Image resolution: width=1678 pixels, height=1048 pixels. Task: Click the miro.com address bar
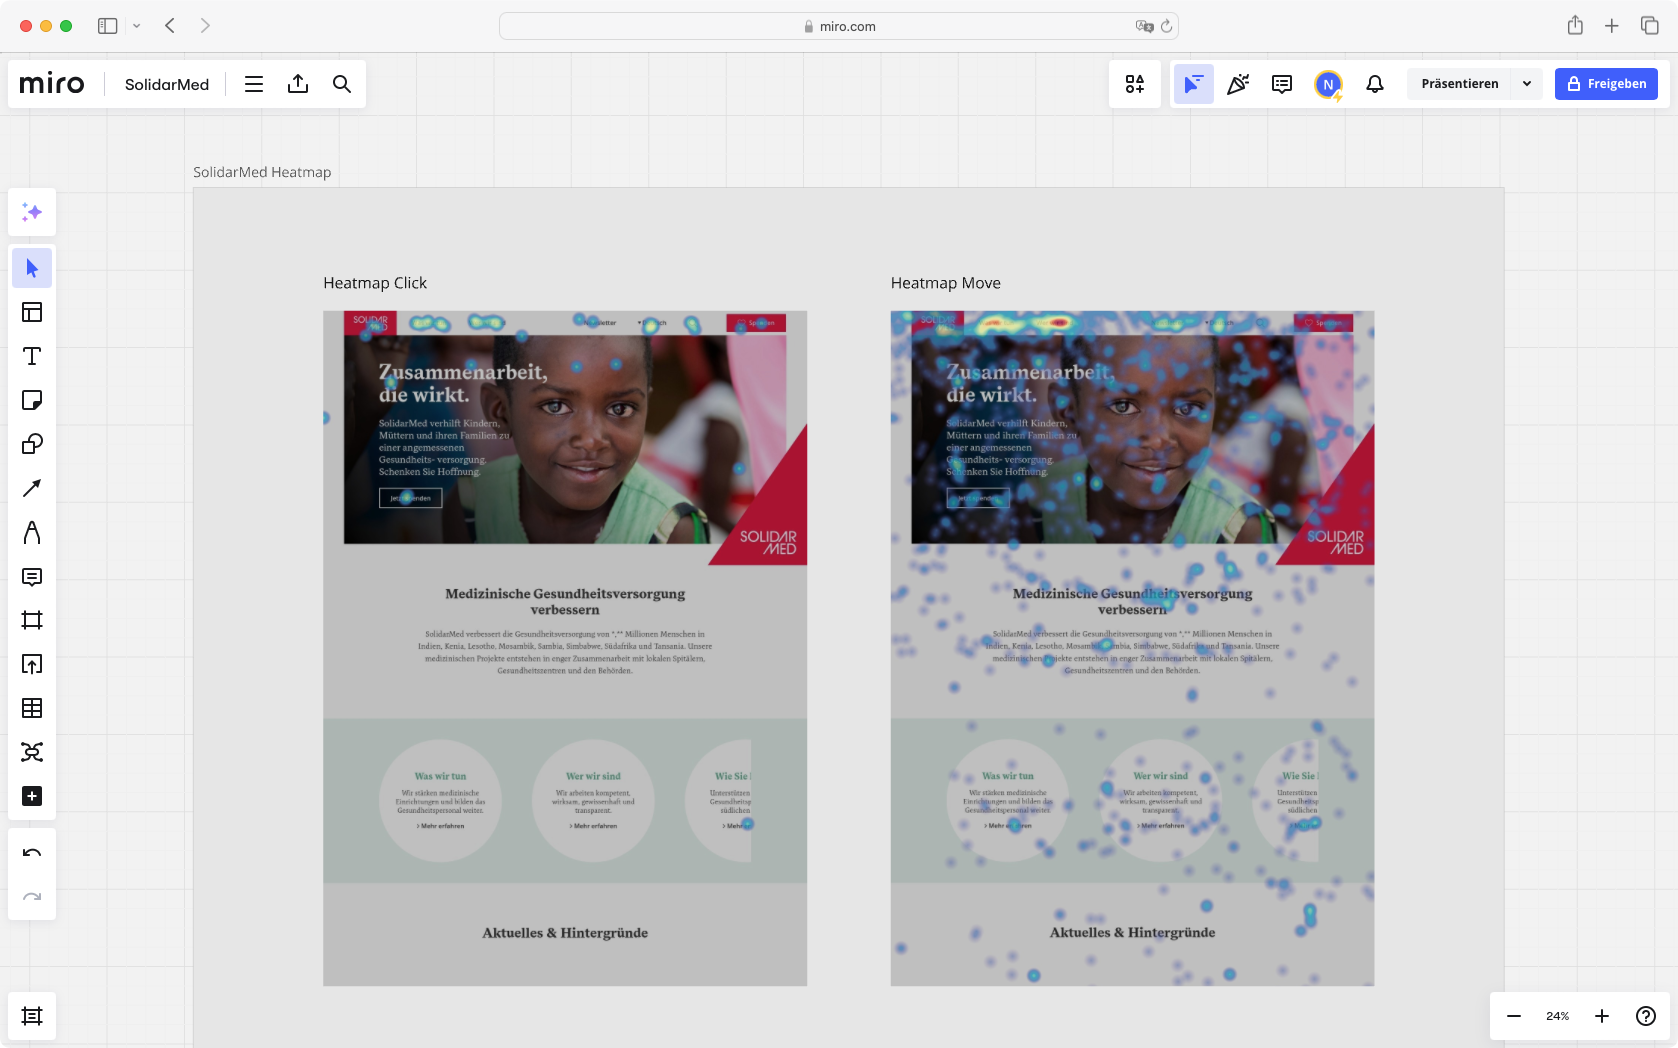[x=838, y=26]
